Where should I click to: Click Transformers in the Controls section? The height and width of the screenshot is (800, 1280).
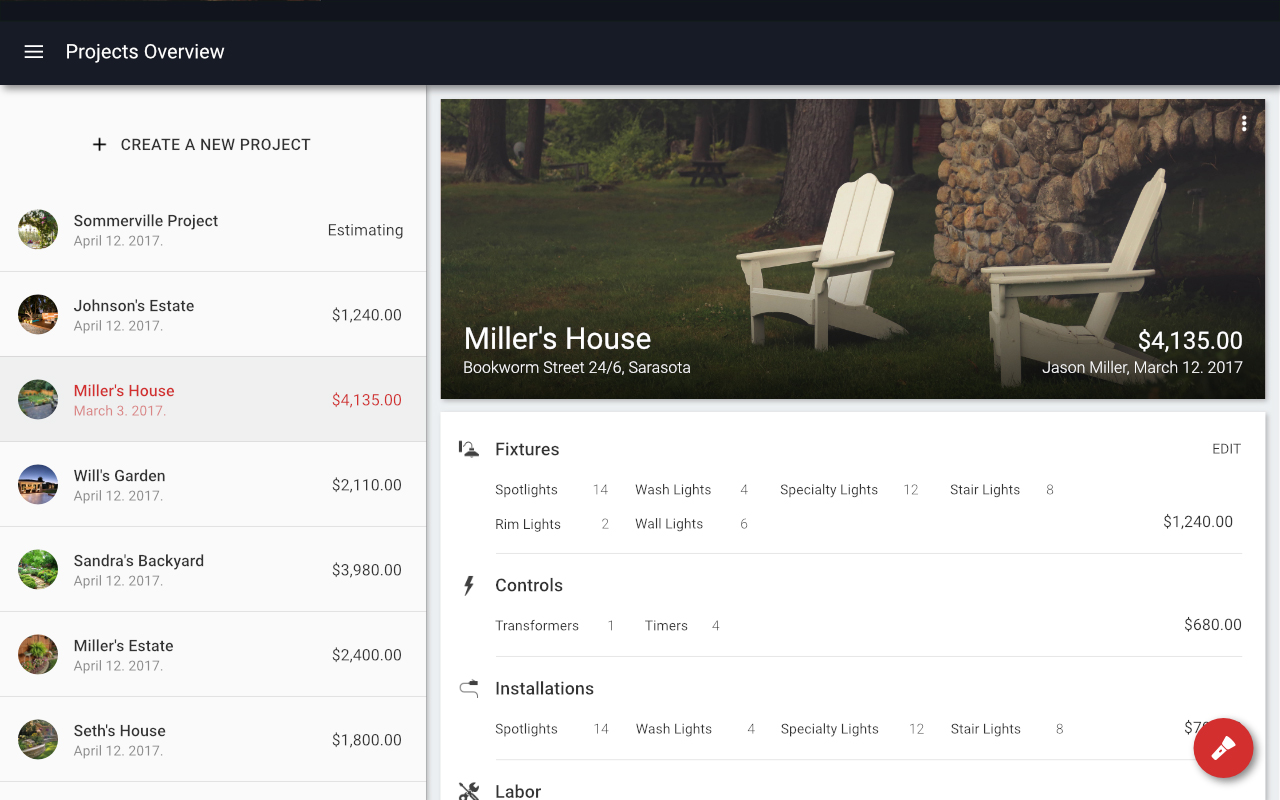537,626
